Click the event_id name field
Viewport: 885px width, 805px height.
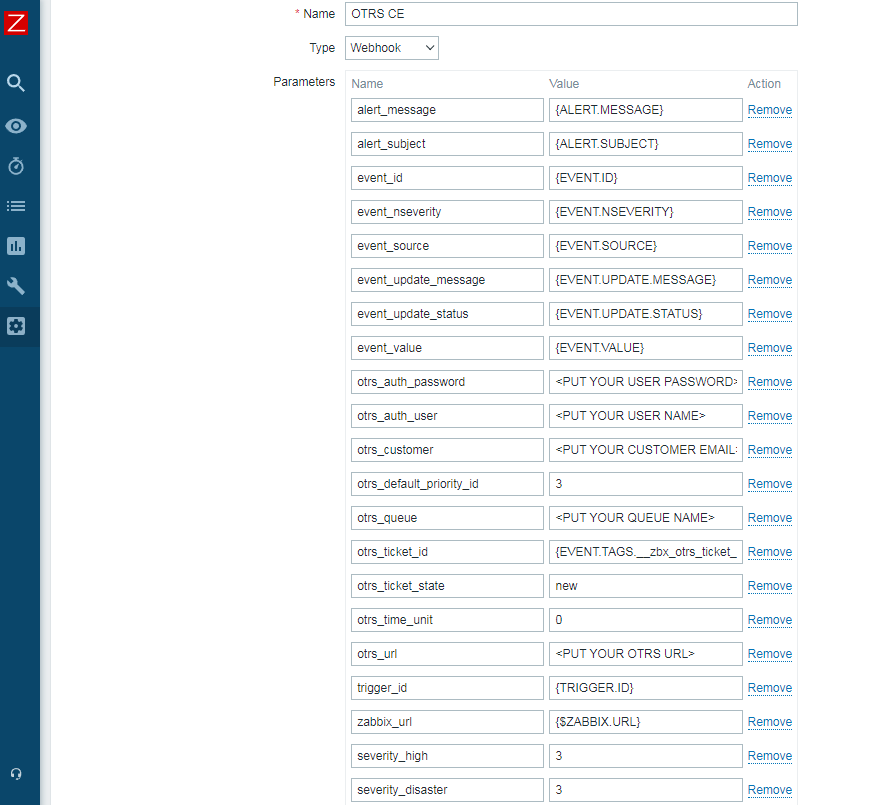pyautogui.click(x=447, y=178)
